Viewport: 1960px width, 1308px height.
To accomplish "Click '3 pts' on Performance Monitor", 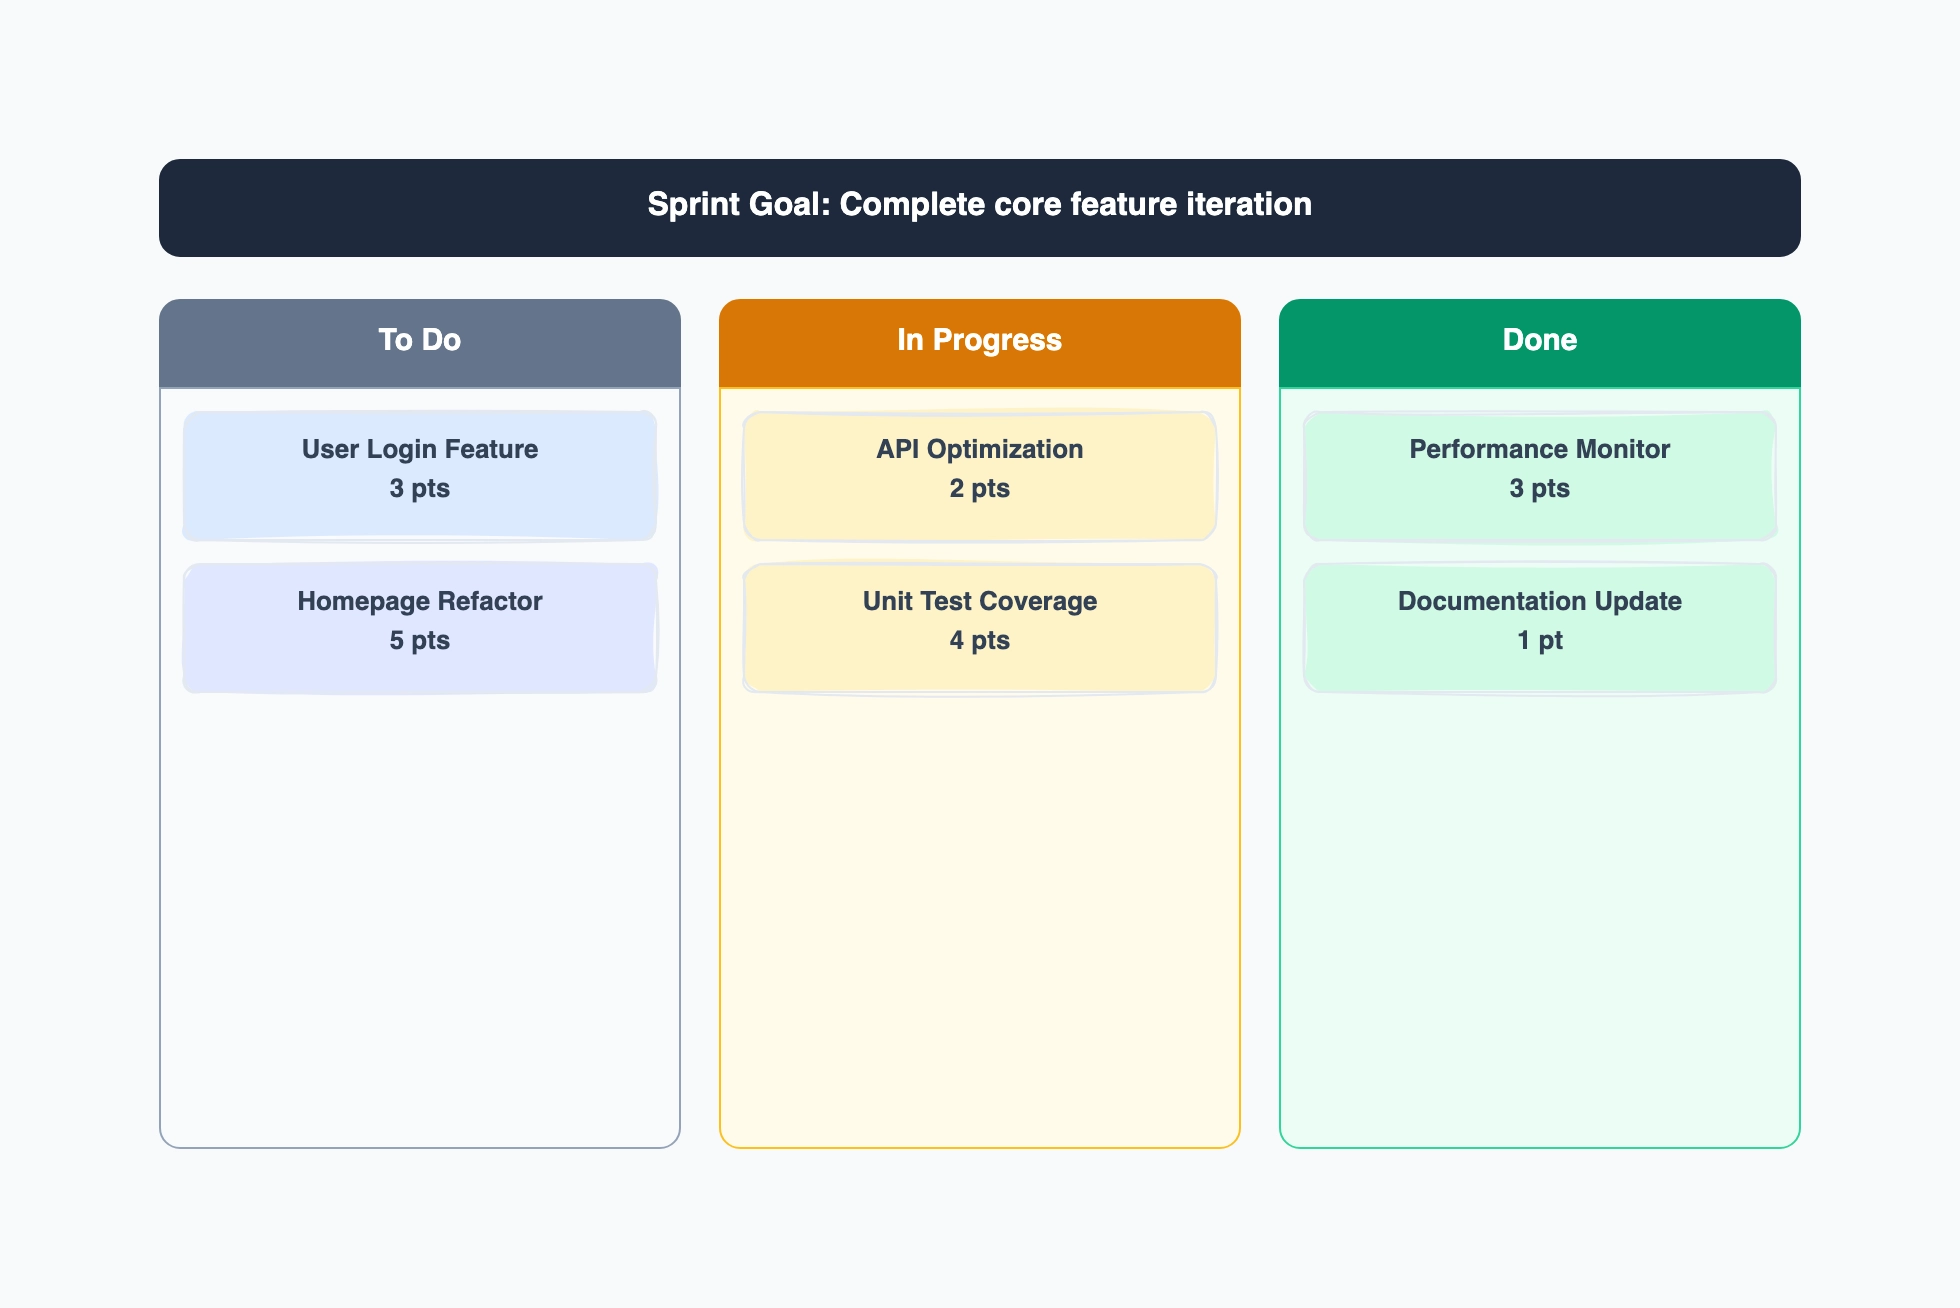I will click(x=1540, y=489).
